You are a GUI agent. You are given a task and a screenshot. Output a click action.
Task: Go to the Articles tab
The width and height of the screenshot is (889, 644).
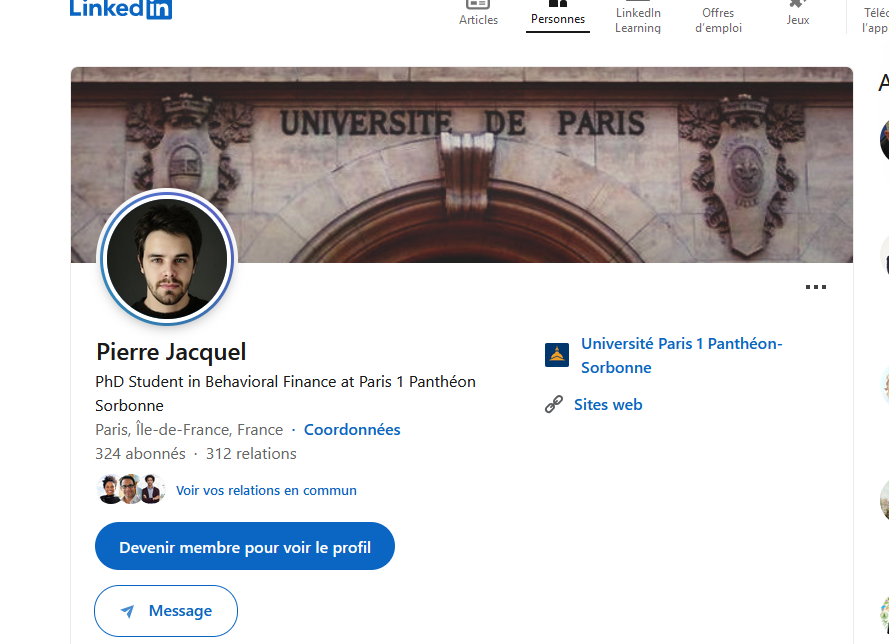tap(478, 14)
